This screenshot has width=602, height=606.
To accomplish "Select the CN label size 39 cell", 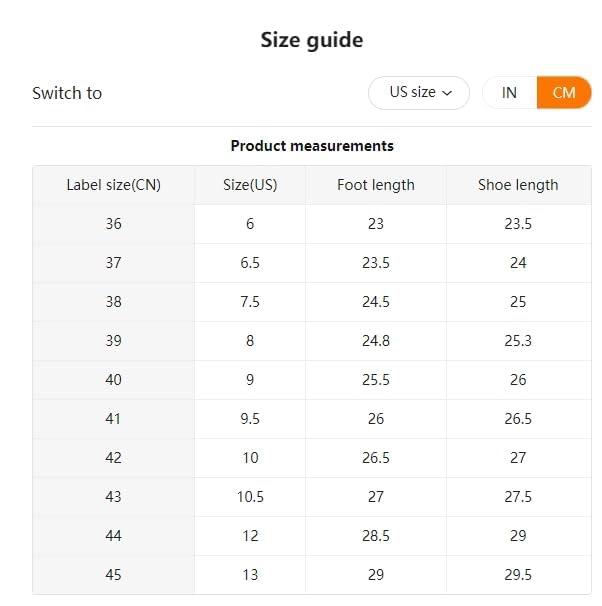I will [x=113, y=341].
